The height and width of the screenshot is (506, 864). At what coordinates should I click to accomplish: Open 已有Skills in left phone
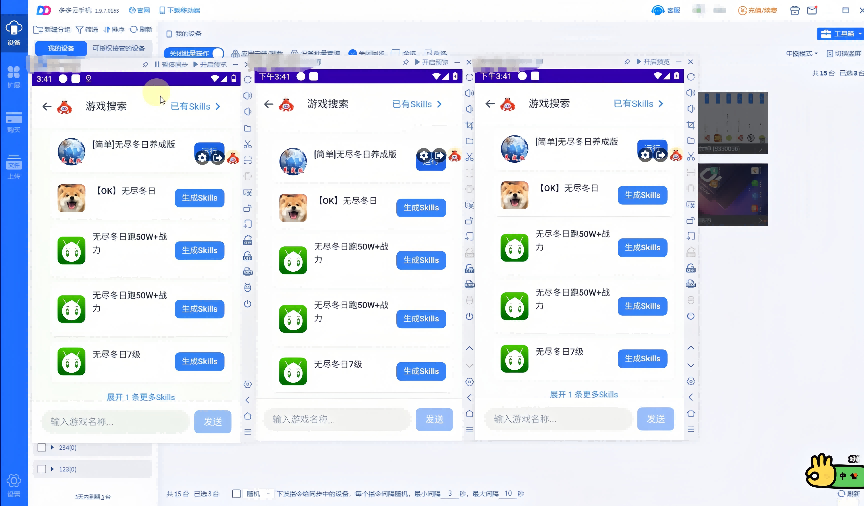196,106
